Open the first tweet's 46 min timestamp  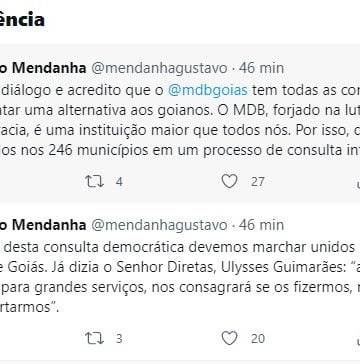pos(261,68)
